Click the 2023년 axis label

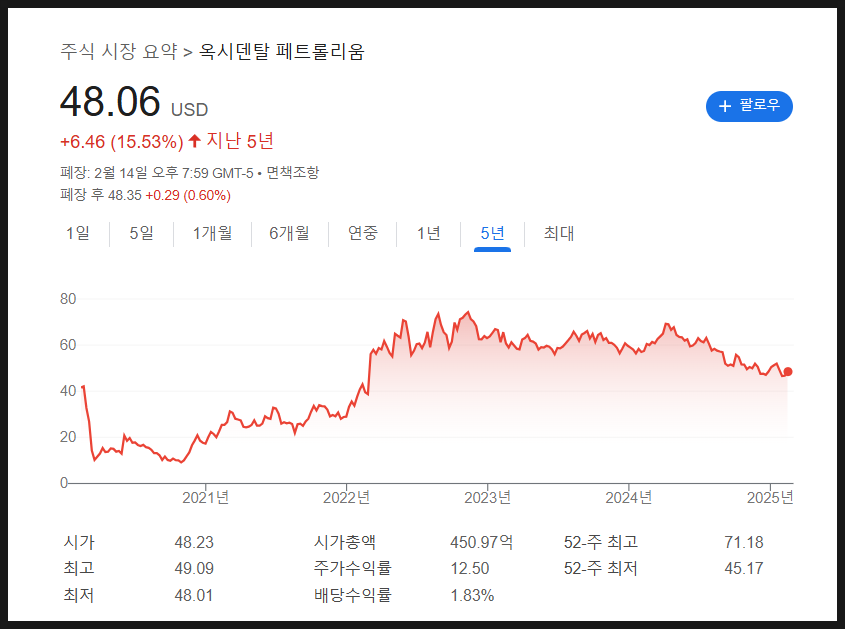coord(488,497)
